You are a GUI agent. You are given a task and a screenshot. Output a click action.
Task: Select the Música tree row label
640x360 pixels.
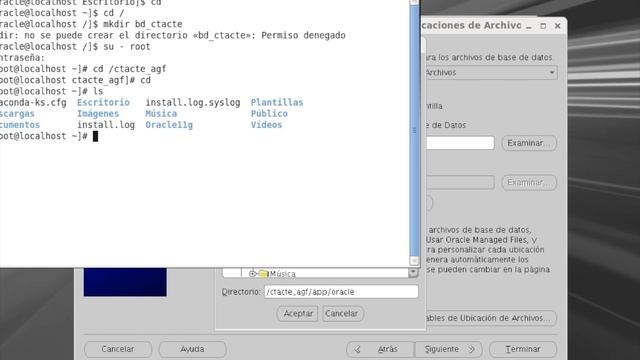click(x=282, y=274)
